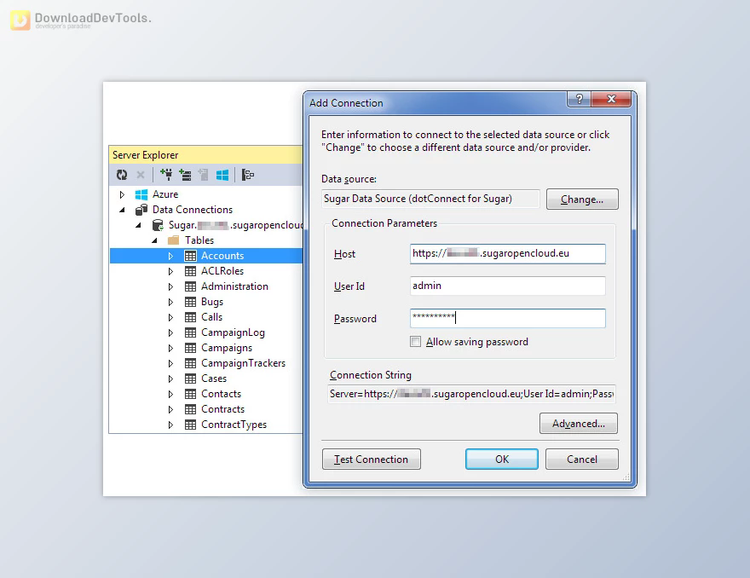Click the Bugs table grid icon
Viewport: 750px width, 578px height.
pyautogui.click(x=190, y=302)
